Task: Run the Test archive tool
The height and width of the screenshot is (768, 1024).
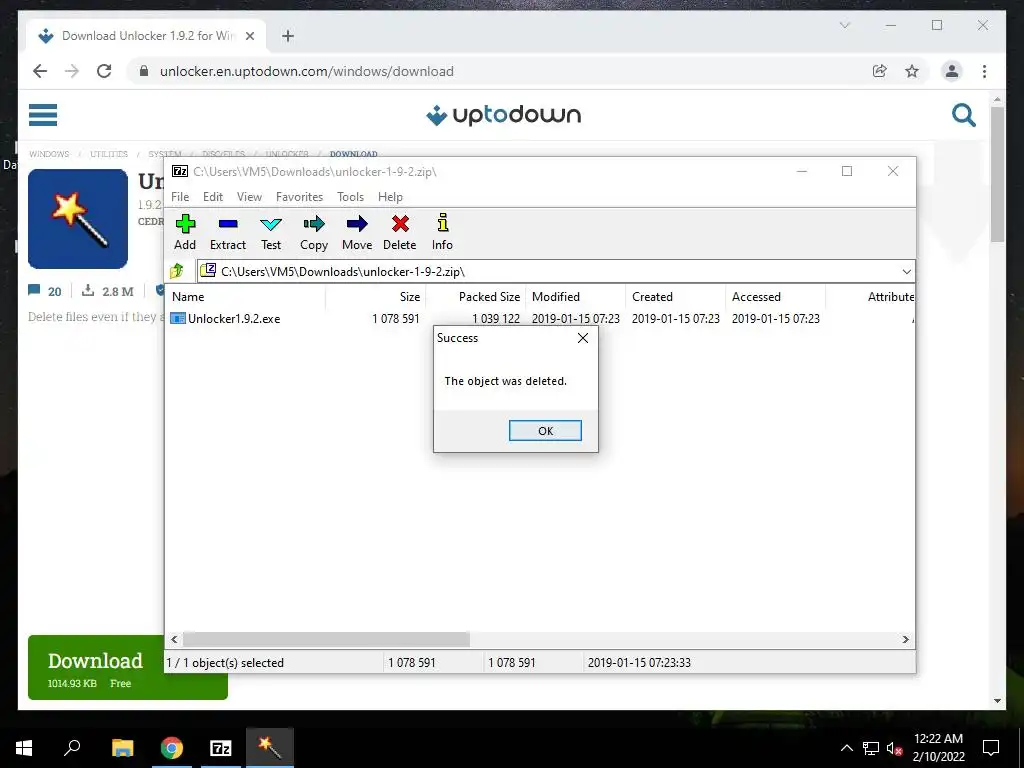Action: (271, 232)
